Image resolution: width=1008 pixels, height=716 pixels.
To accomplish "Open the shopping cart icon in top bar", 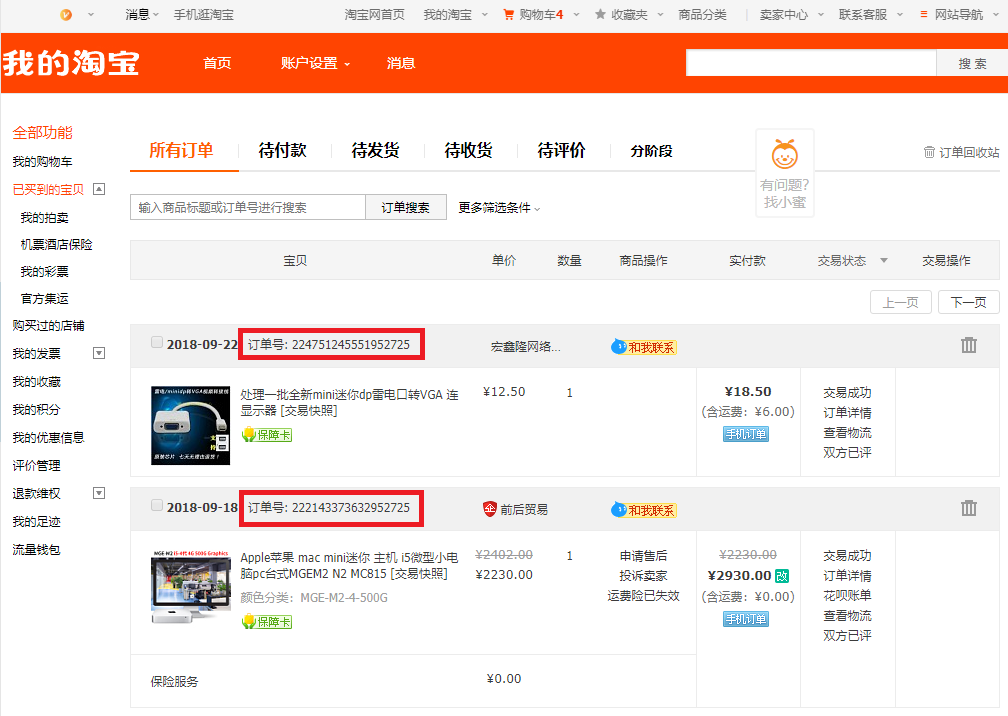I will point(508,14).
